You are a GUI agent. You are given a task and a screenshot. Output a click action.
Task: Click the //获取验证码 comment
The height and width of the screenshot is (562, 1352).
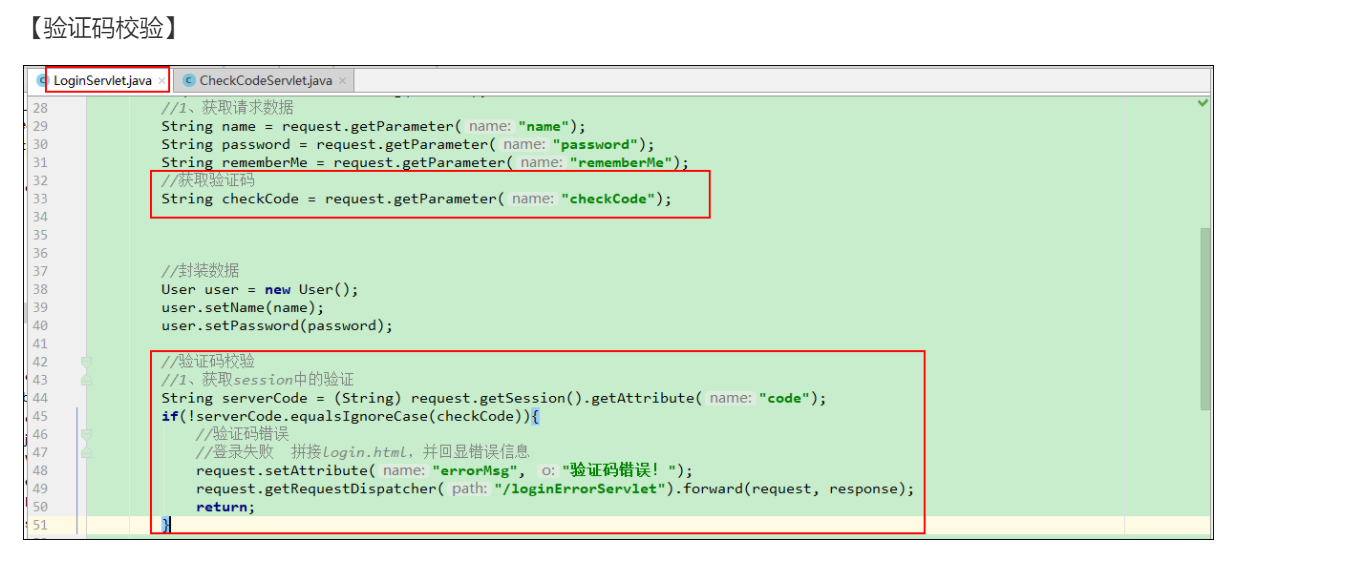pyautogui.click(x=208, y=180)
